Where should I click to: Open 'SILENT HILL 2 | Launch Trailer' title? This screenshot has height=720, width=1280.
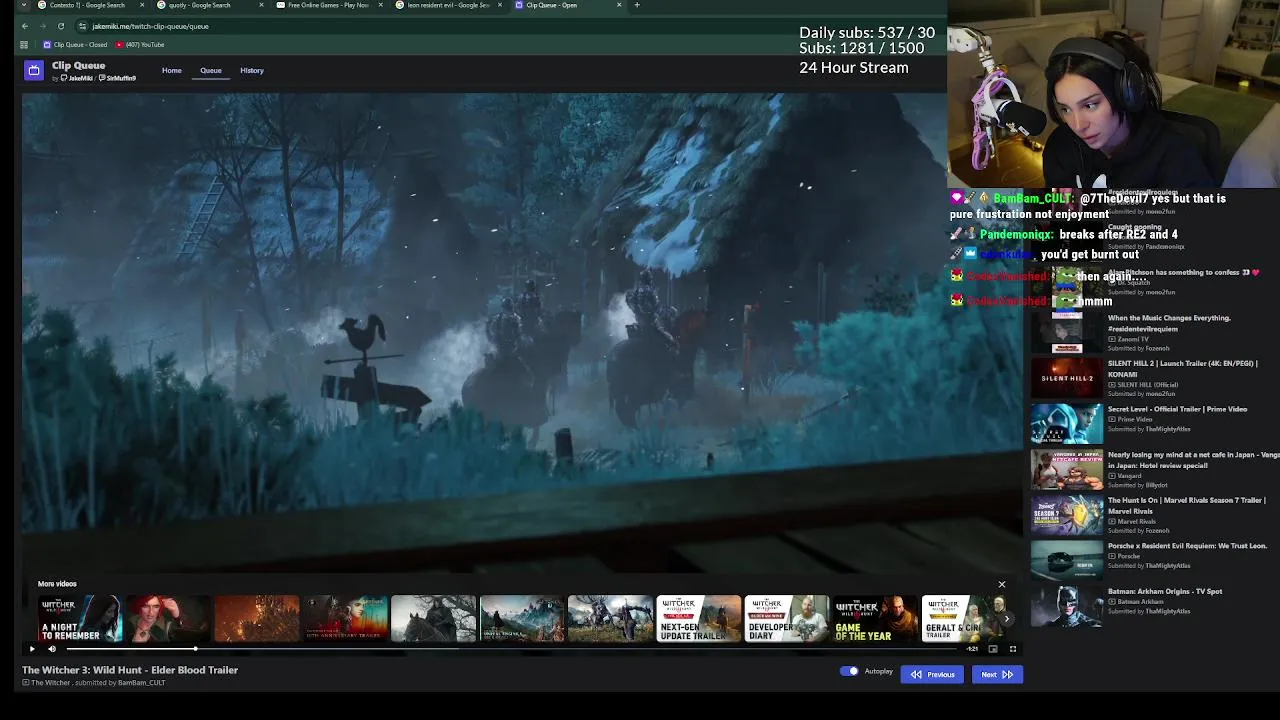(x=1183, y=368)
